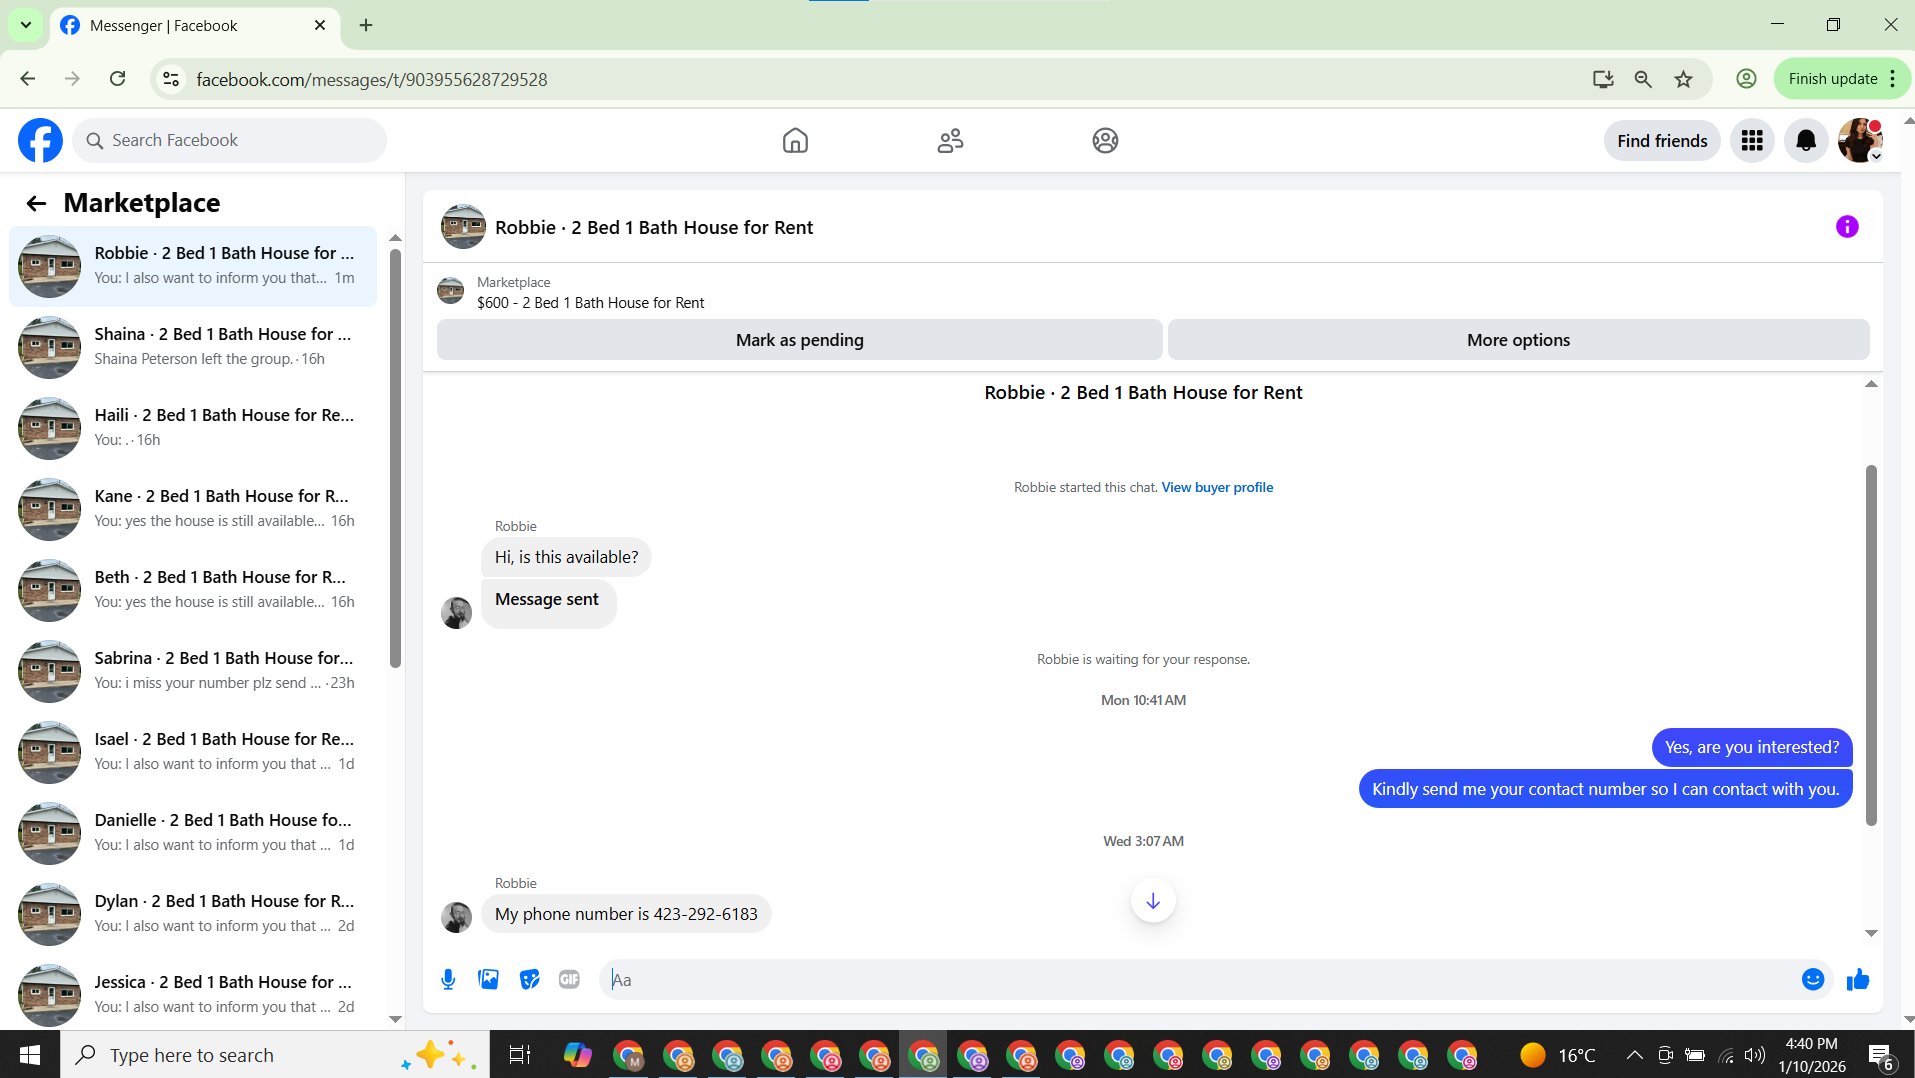Click the message input field Aa
The image size is (1915, 1078).
point(1200,980)
